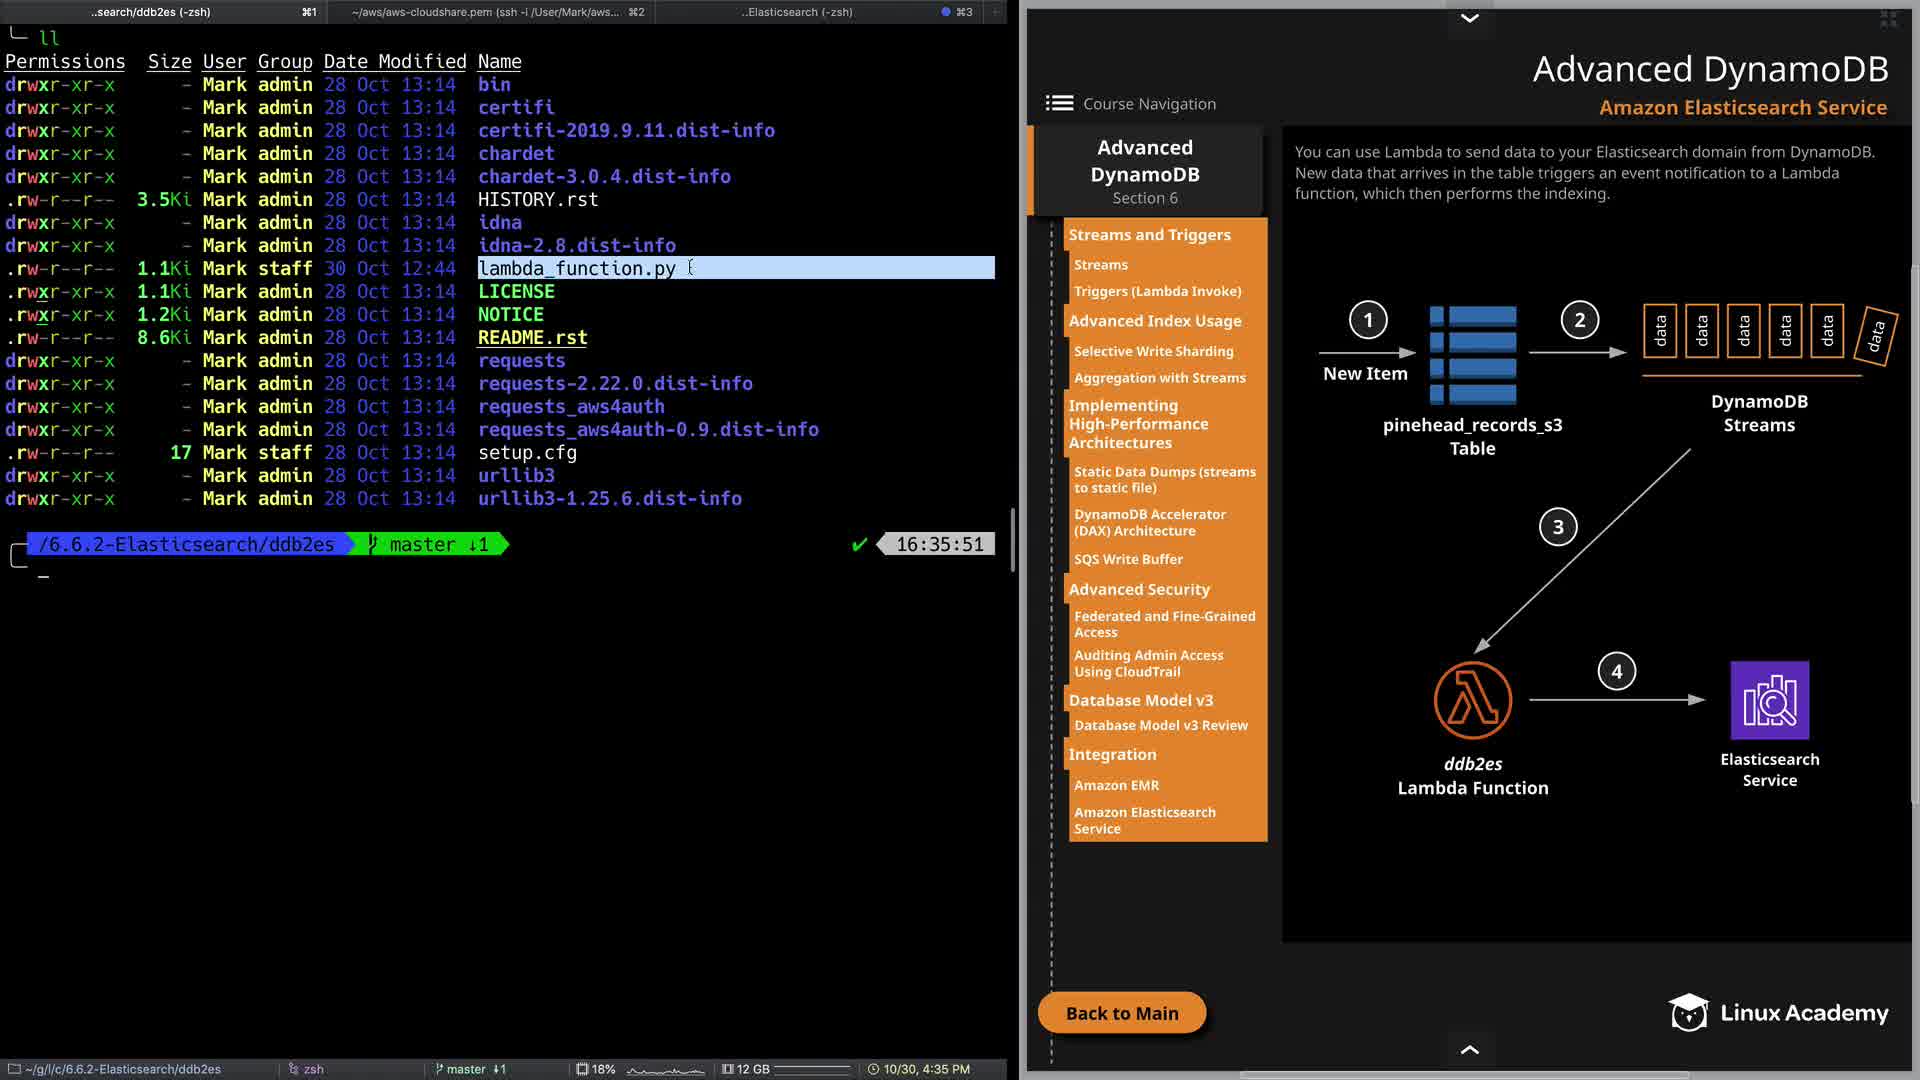
Task: Click the pinehead_records_s3 table icon
Action: pyautogui.click(x=1473, y=355)
